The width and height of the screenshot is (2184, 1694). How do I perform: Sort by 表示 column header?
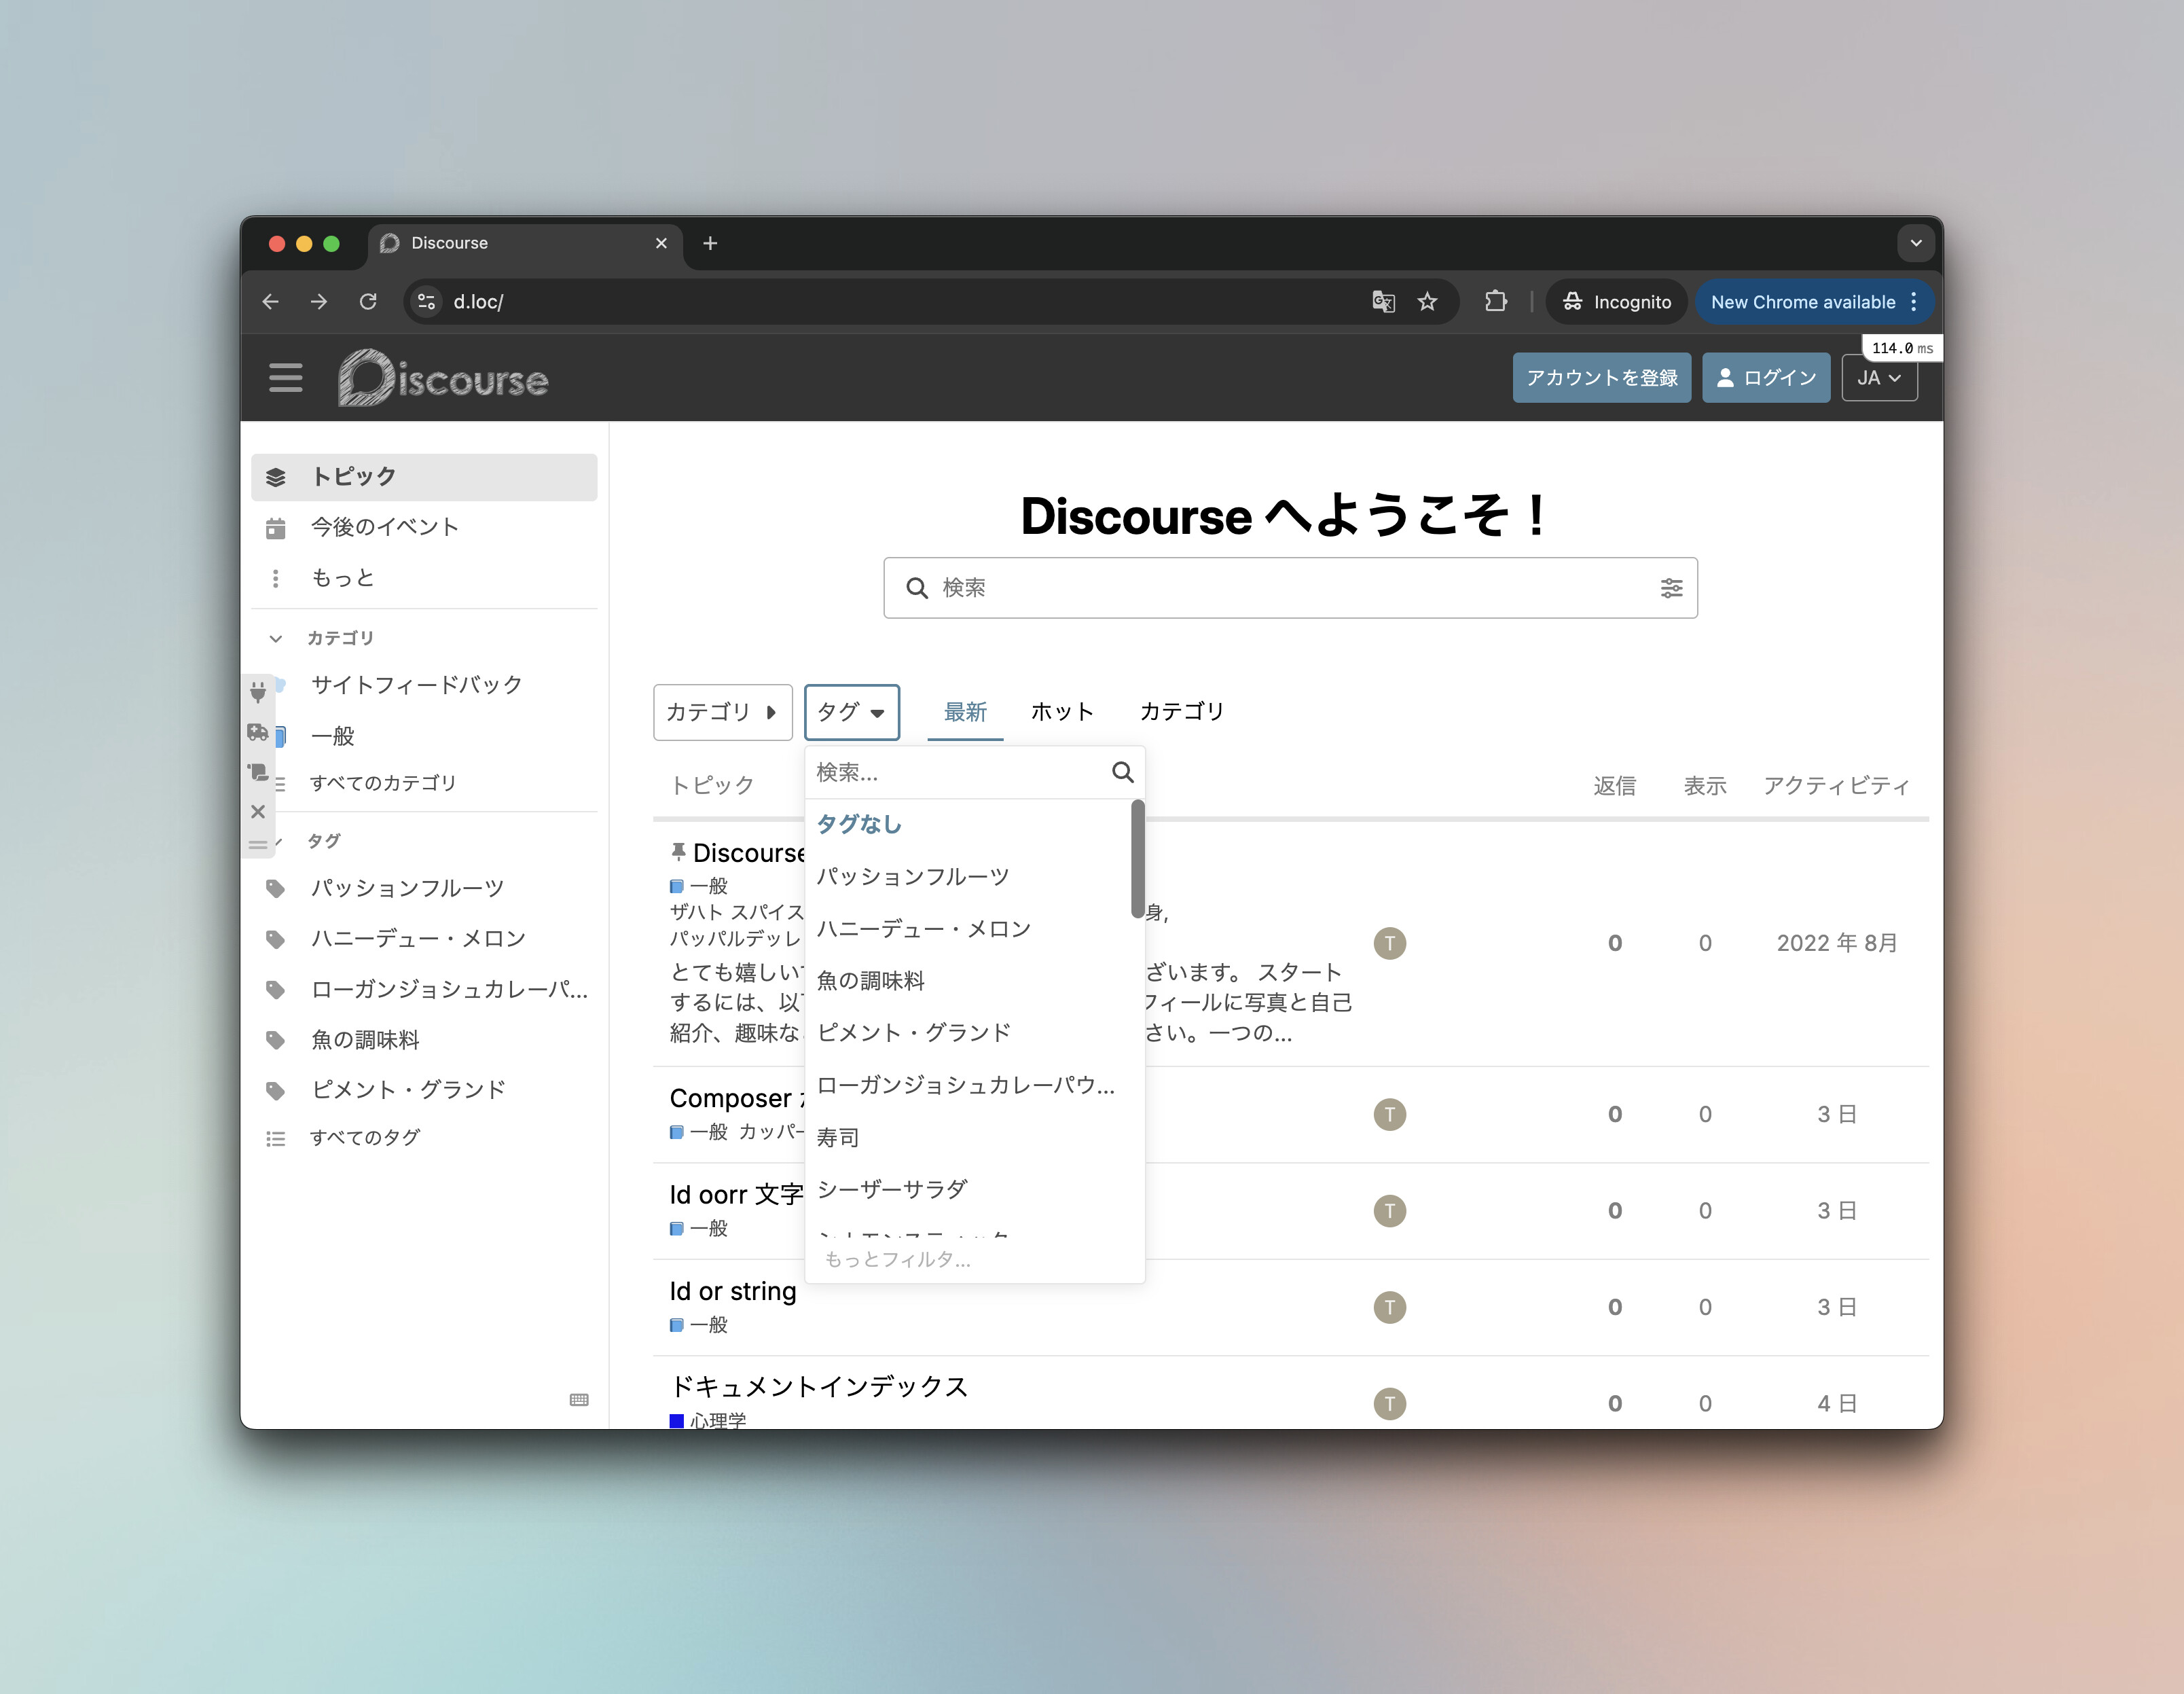1705,786
